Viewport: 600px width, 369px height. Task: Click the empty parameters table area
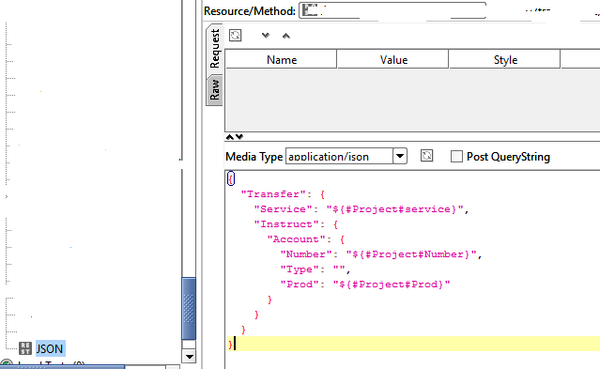pyautogui.click(x=412, y=100)
